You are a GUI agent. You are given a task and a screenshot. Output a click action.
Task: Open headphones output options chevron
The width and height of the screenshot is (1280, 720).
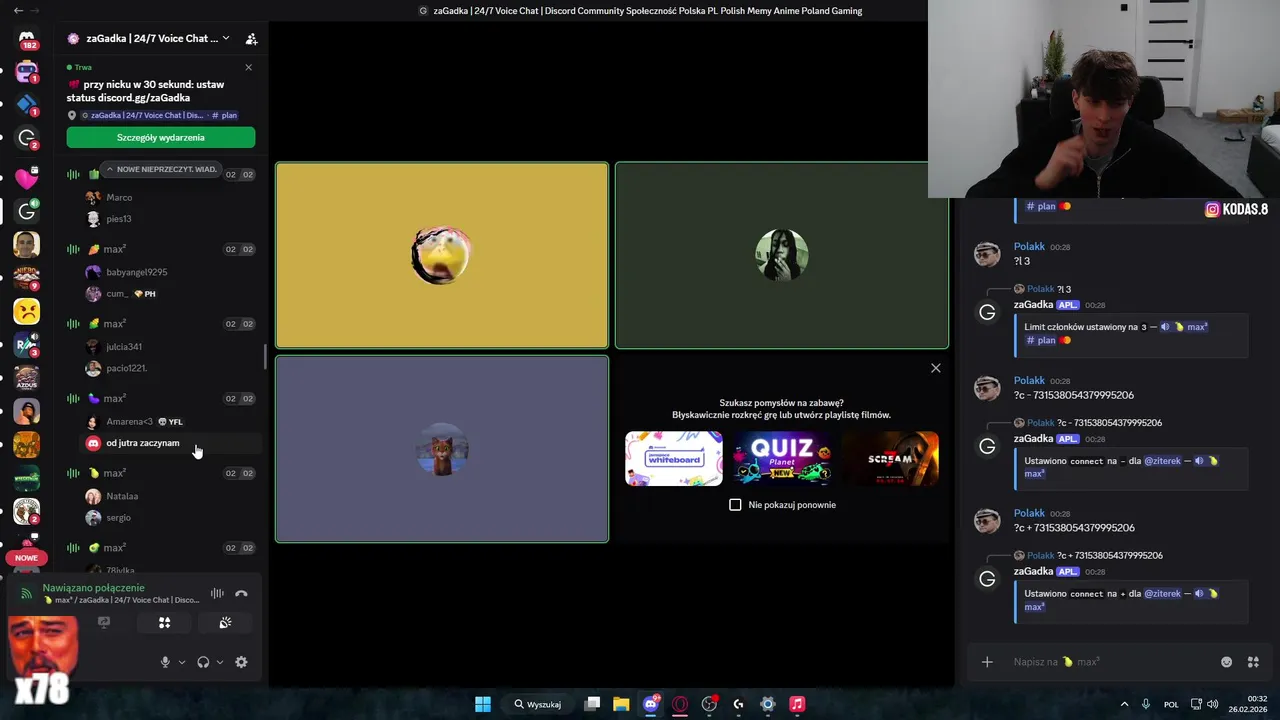coord(219,662)
